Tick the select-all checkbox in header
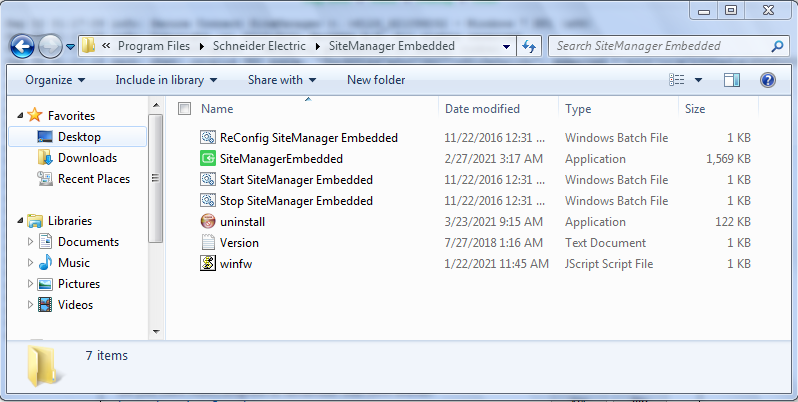The height and width of the screenshot is (402, 798). [184, 108]
